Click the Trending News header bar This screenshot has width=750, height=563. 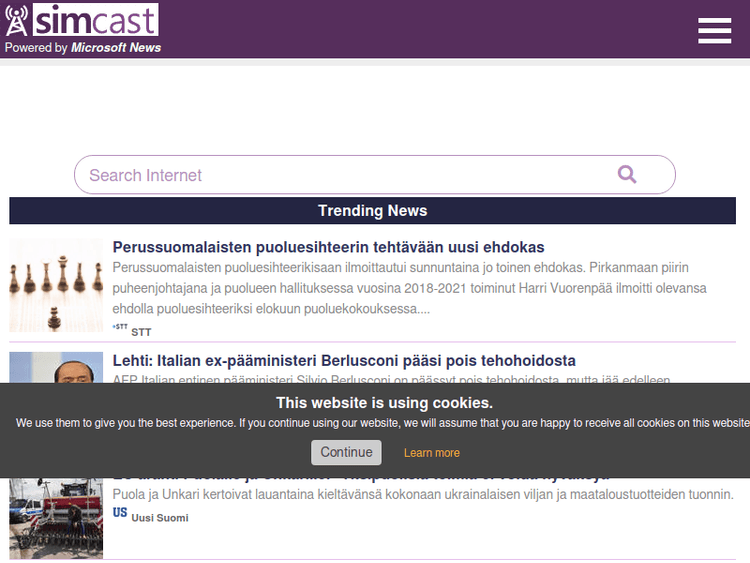(372, 211)
